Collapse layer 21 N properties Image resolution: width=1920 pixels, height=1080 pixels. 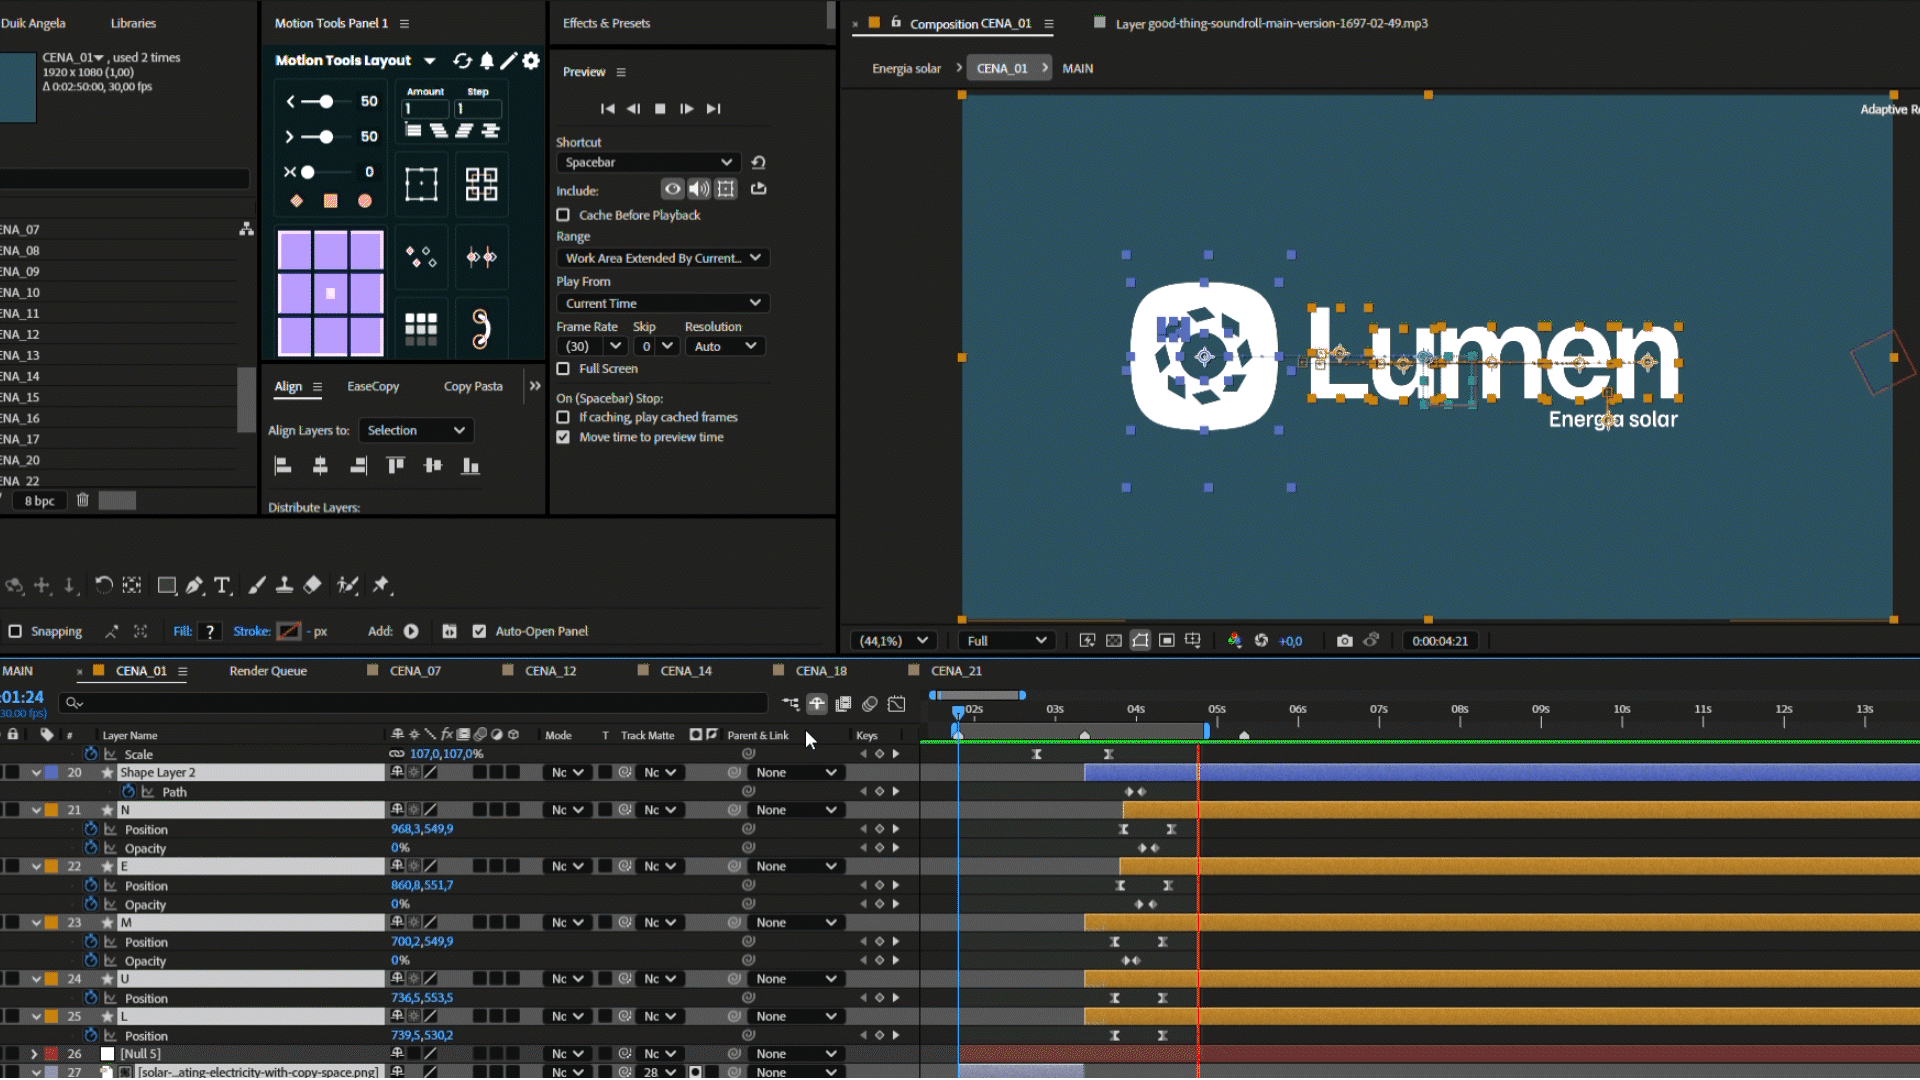click(36, 810)
